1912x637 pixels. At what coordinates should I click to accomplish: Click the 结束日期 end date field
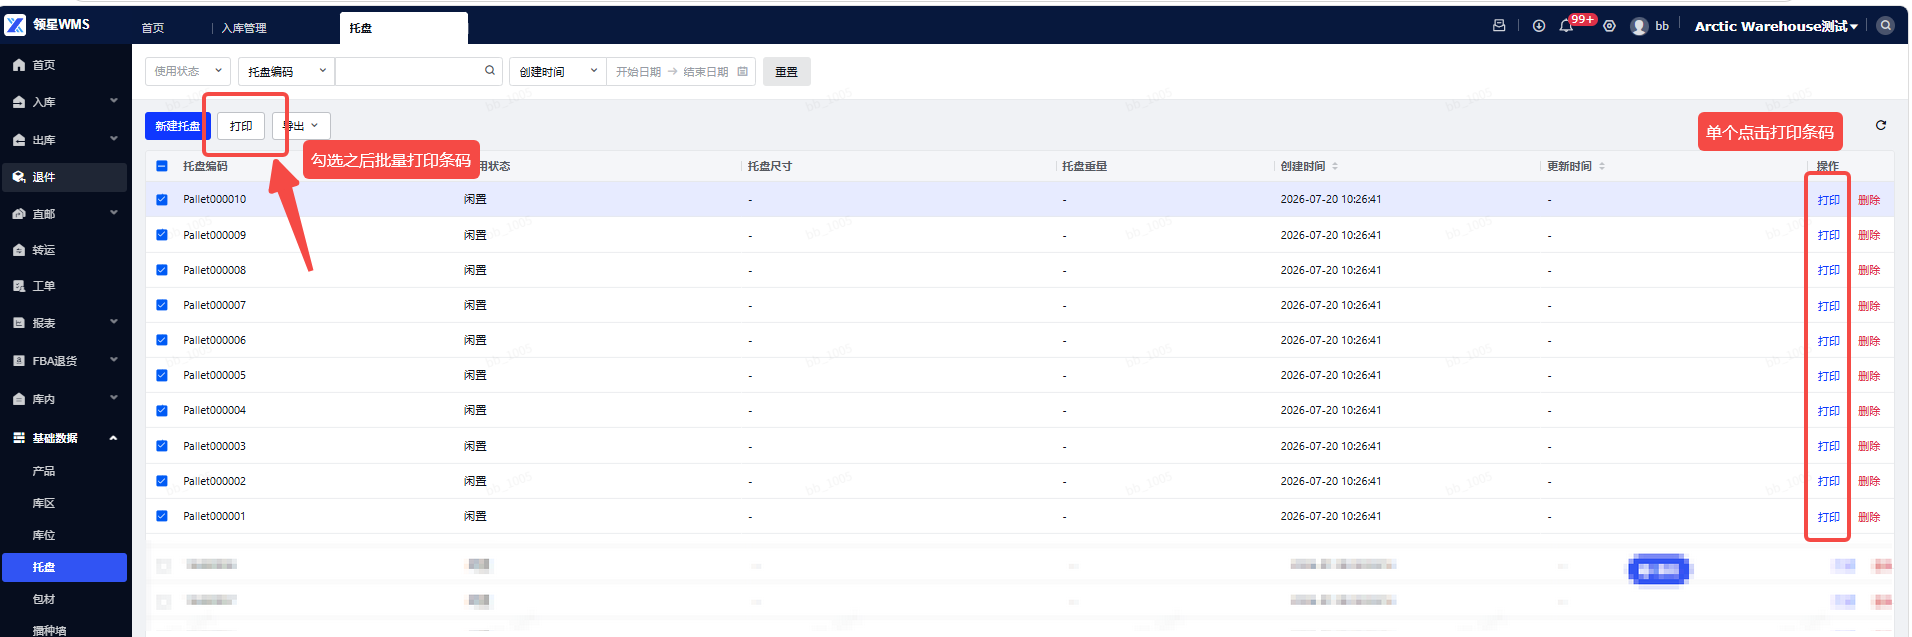705,72
